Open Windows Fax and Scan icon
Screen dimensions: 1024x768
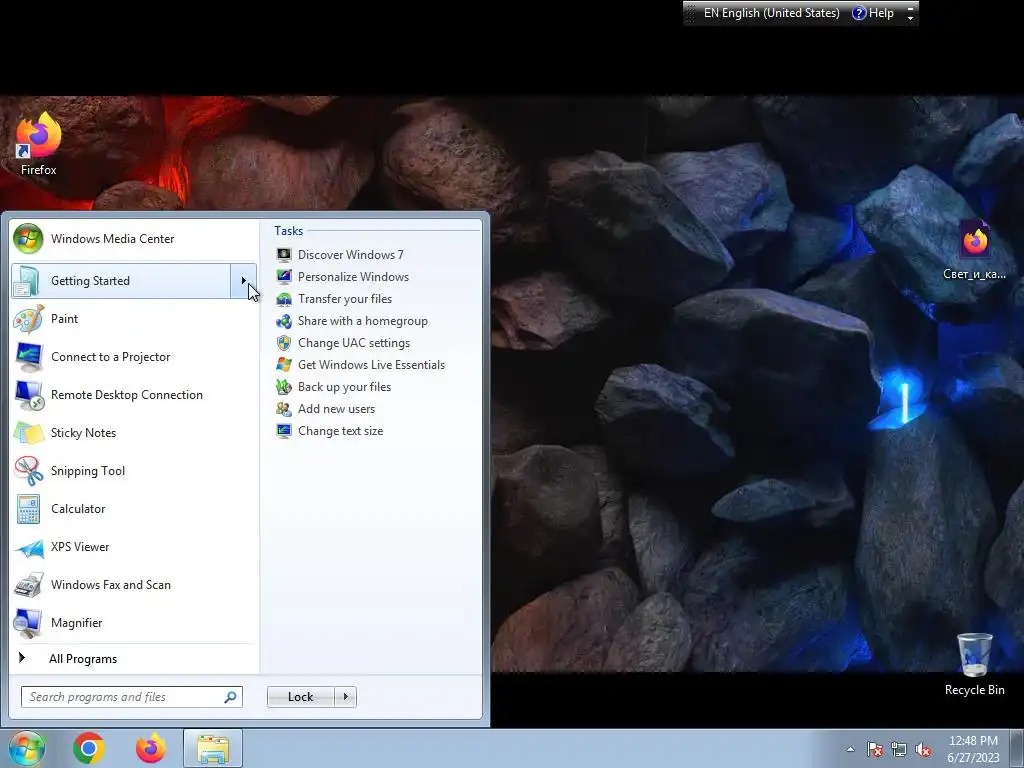tap(28, 584)
